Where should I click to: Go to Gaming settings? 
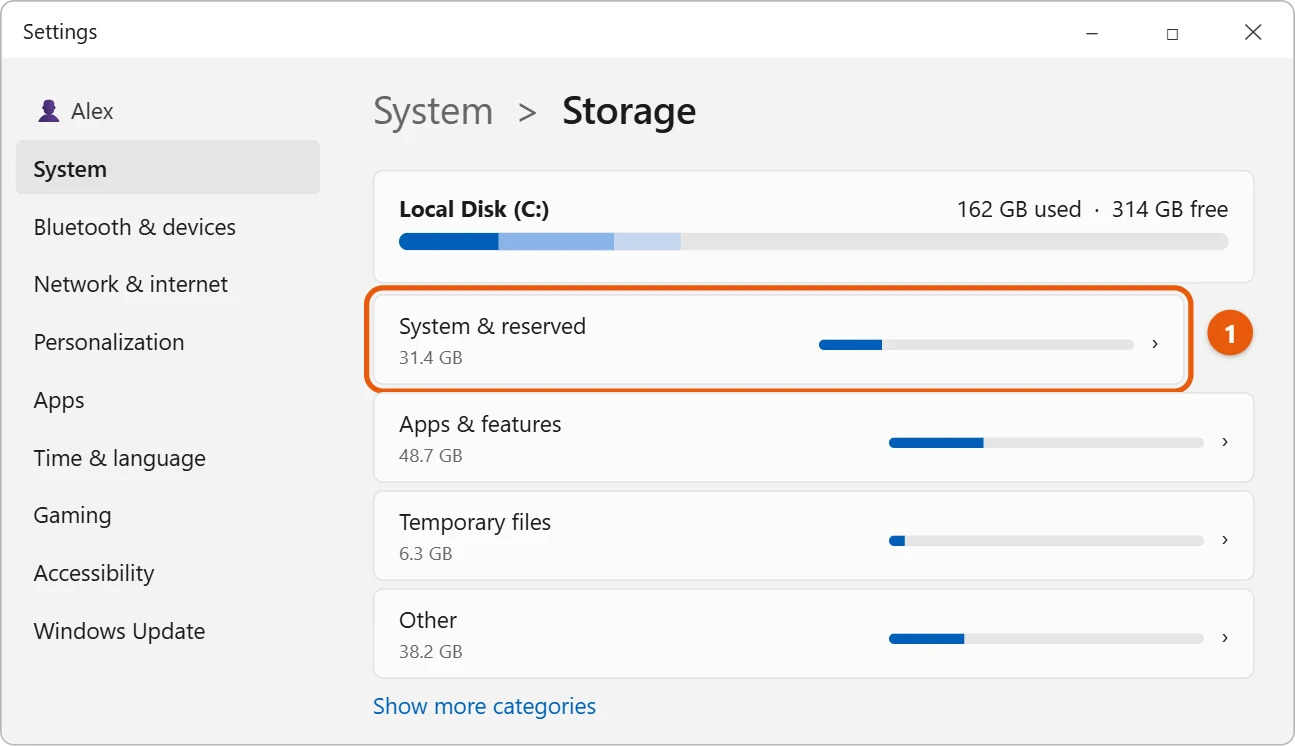click(x=72, y=515)
